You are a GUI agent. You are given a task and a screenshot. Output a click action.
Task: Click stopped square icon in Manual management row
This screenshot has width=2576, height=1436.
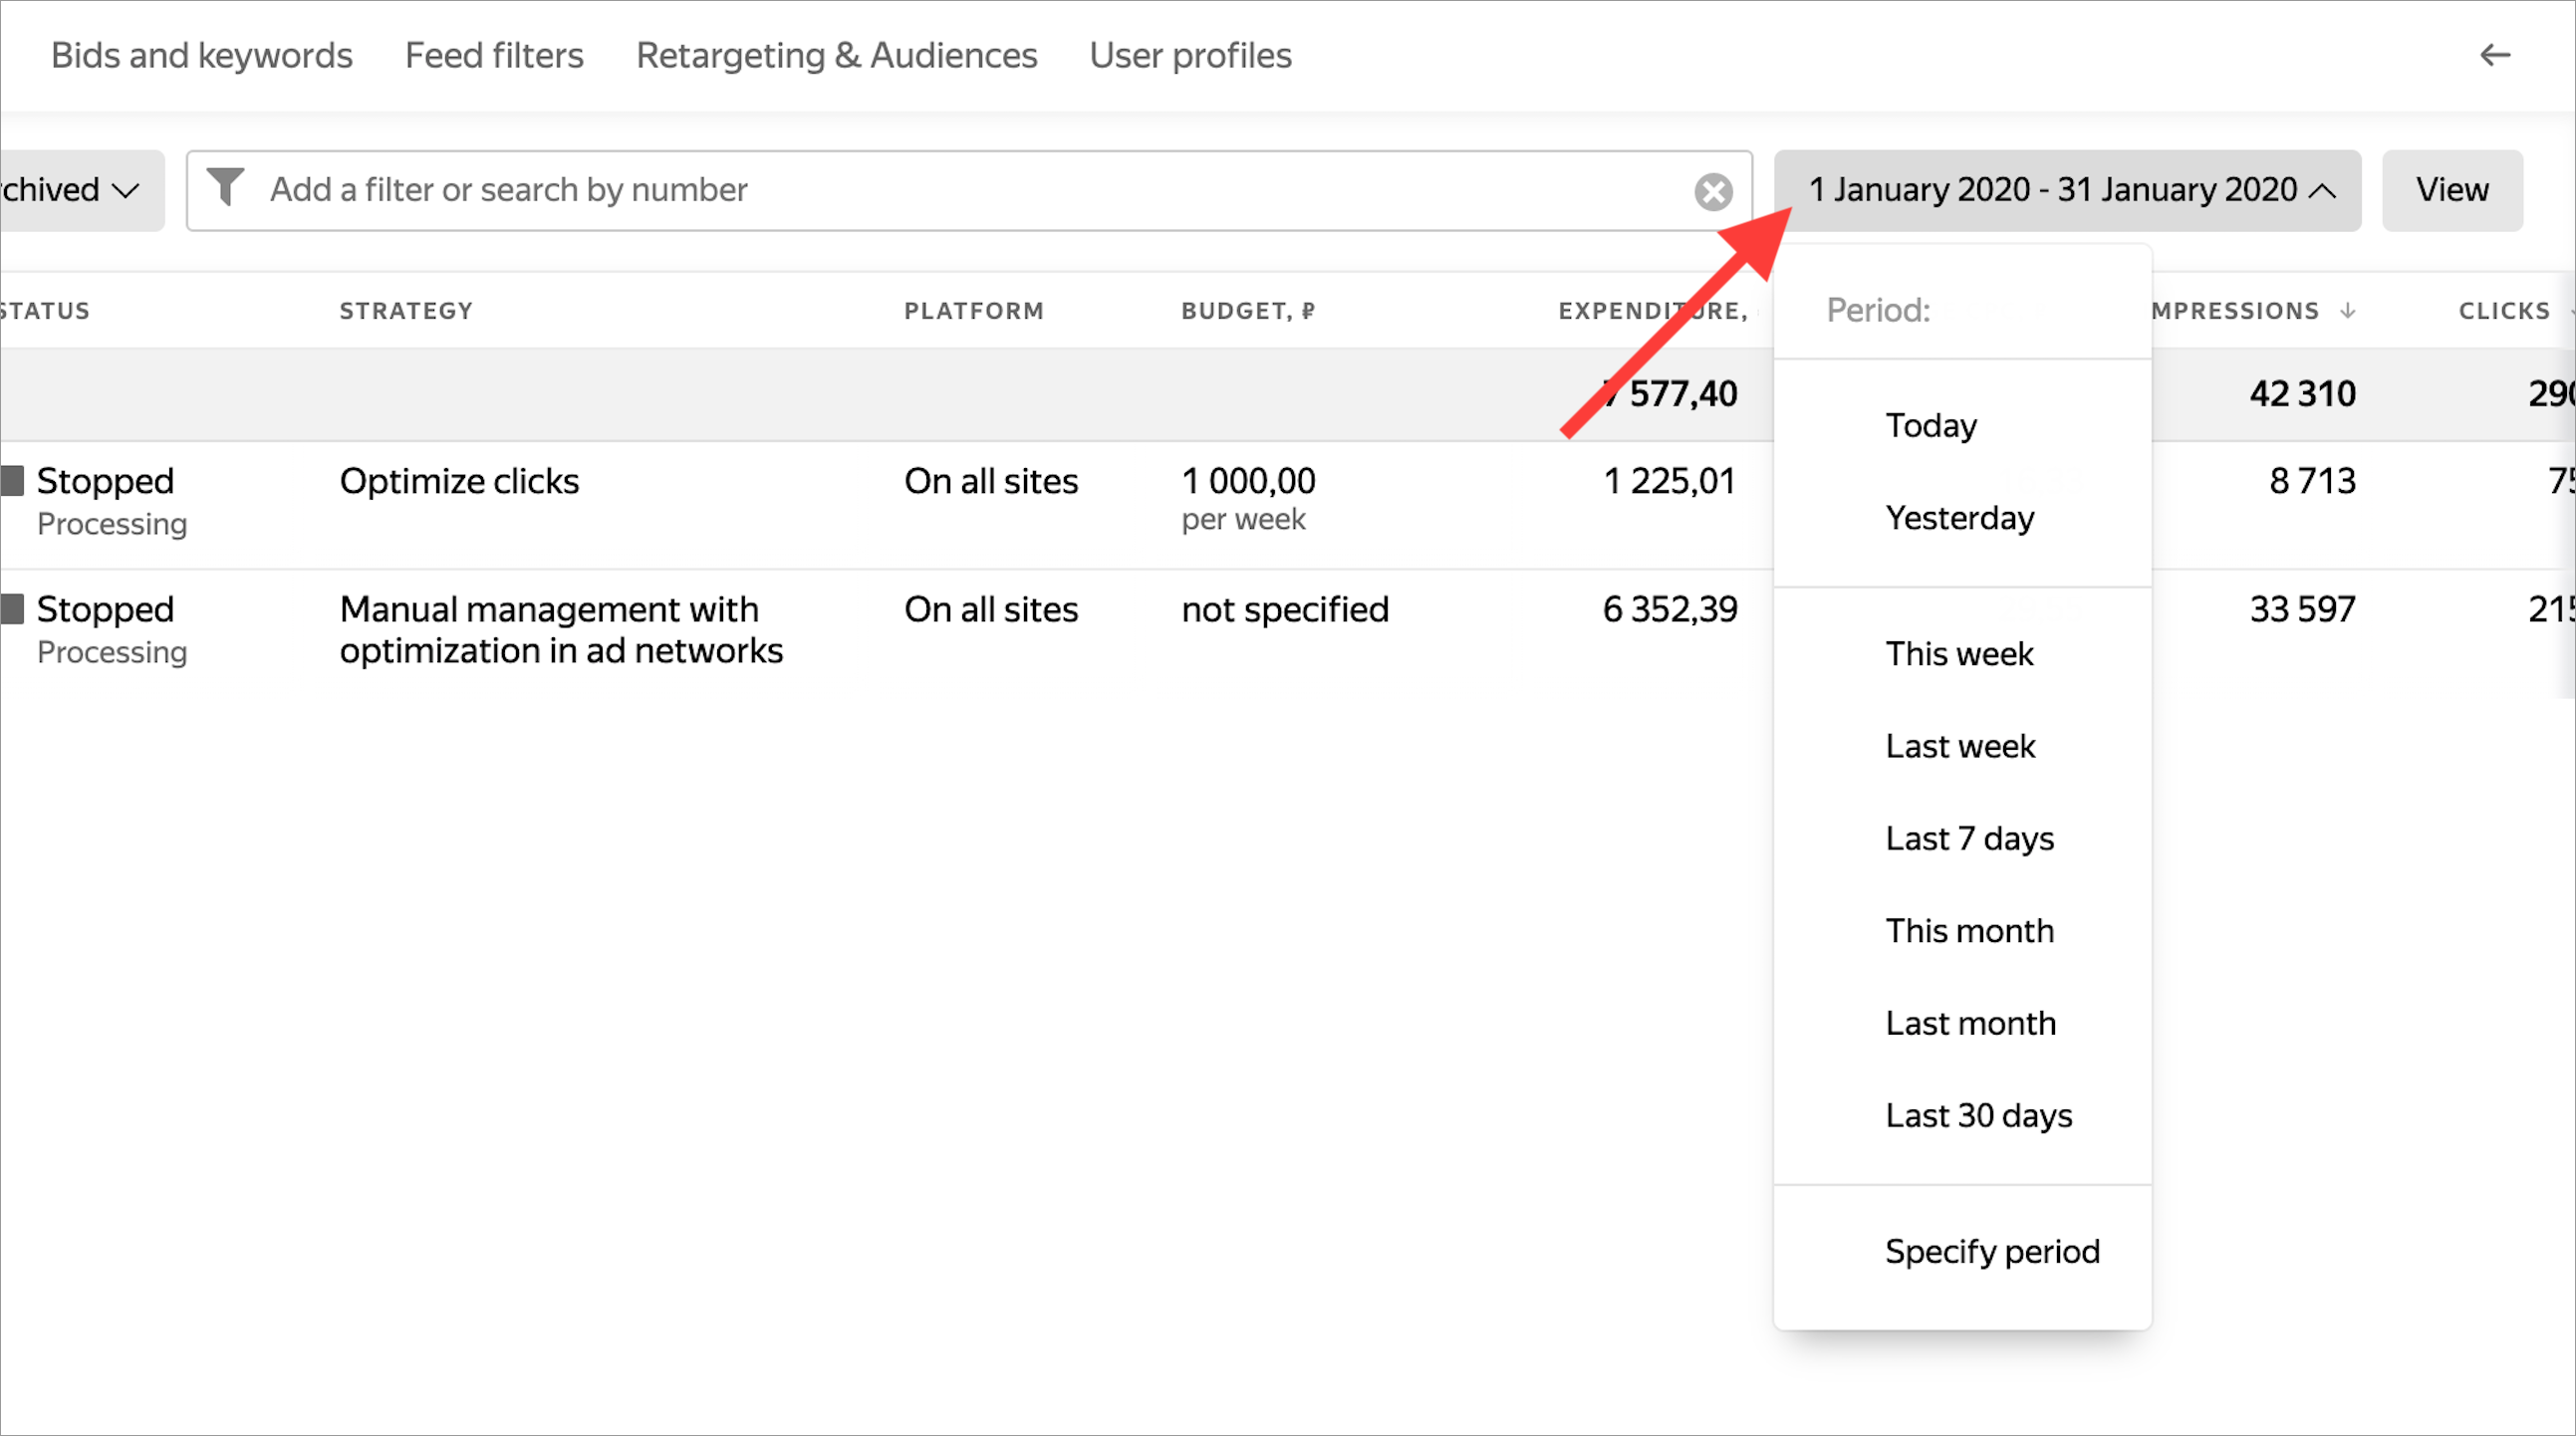coord(12,608)
